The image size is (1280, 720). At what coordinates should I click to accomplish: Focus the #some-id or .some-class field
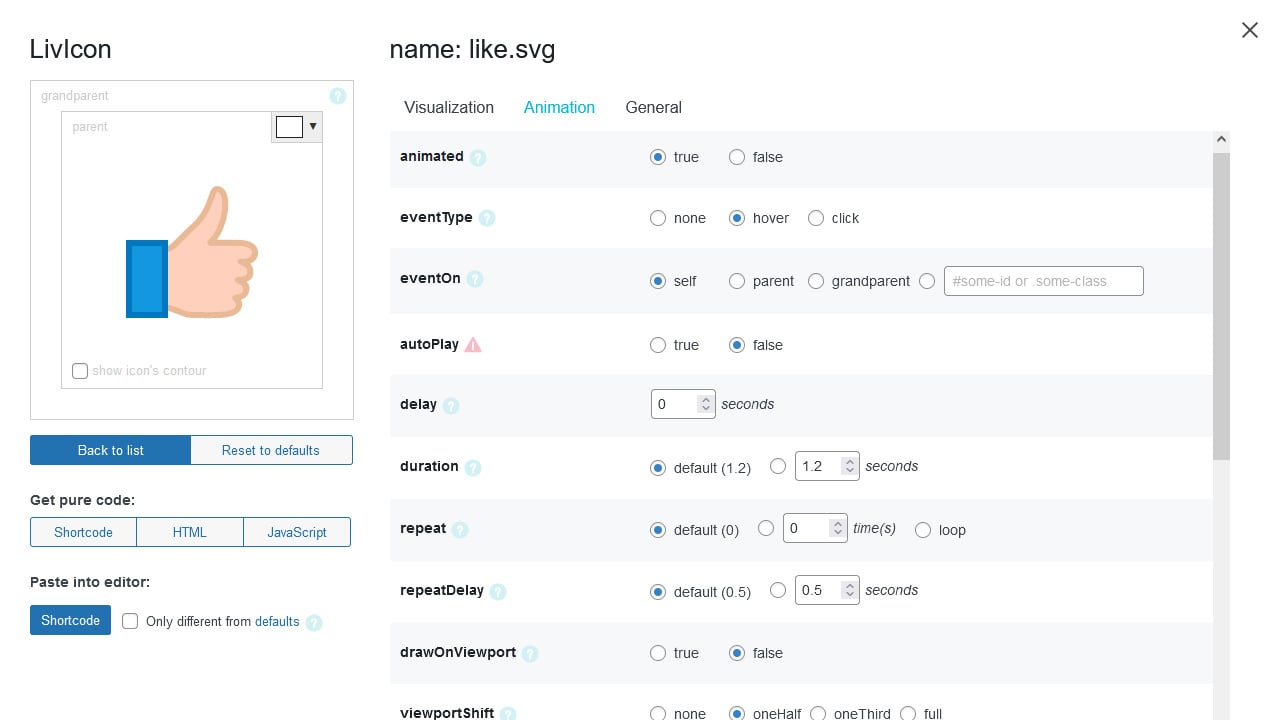click(x=1043, y=281)
